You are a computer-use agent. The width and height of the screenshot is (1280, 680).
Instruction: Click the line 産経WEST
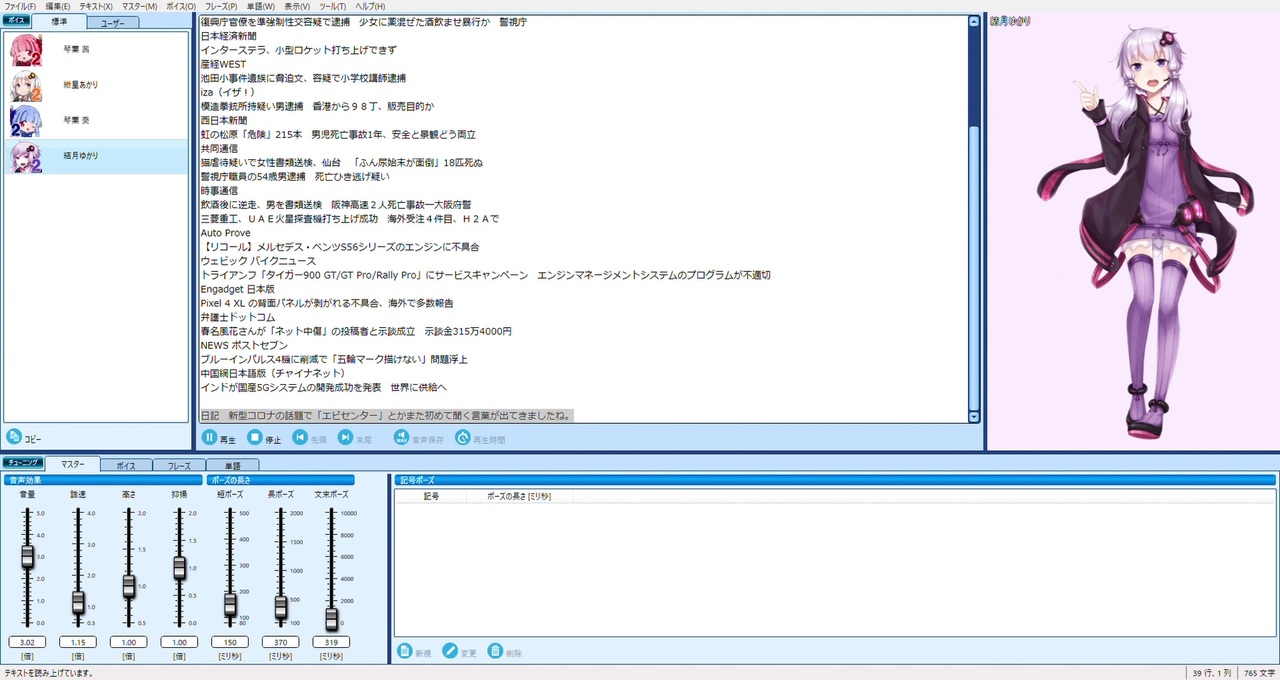(x=223, y=64)
